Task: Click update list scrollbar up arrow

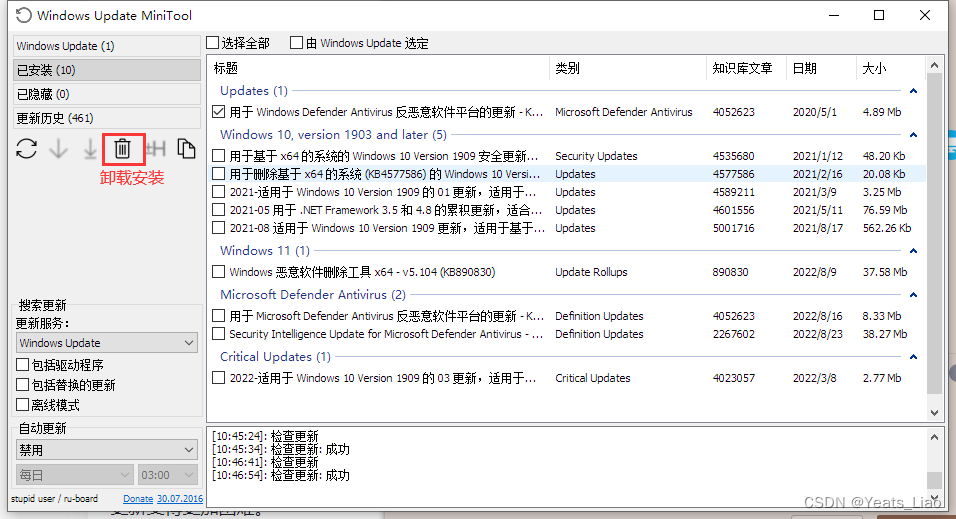Action: (x=934, y=65)
